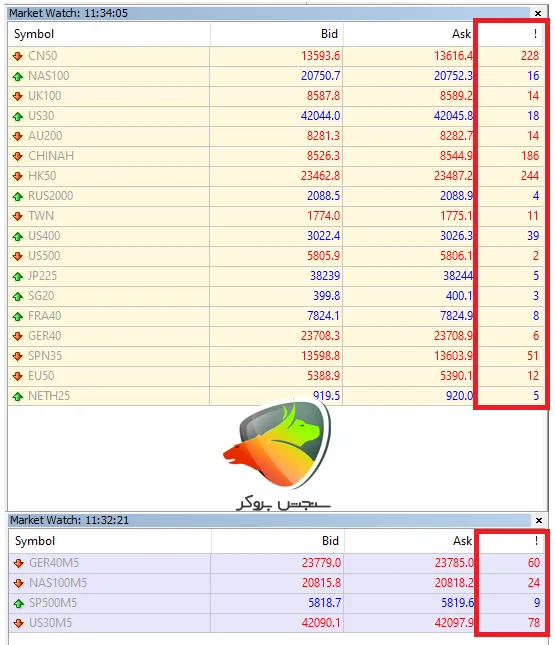Image resolution: width=555 pixels, height=645 pixels.
Task: Click the Ask column header in top panel
Action: pos(409,34)
